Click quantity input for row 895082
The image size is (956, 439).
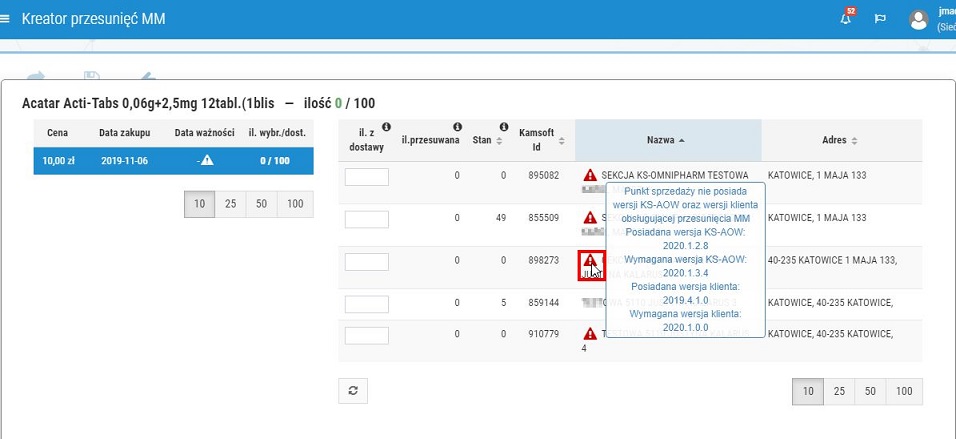pyautogui.click(x=366, y=177)
